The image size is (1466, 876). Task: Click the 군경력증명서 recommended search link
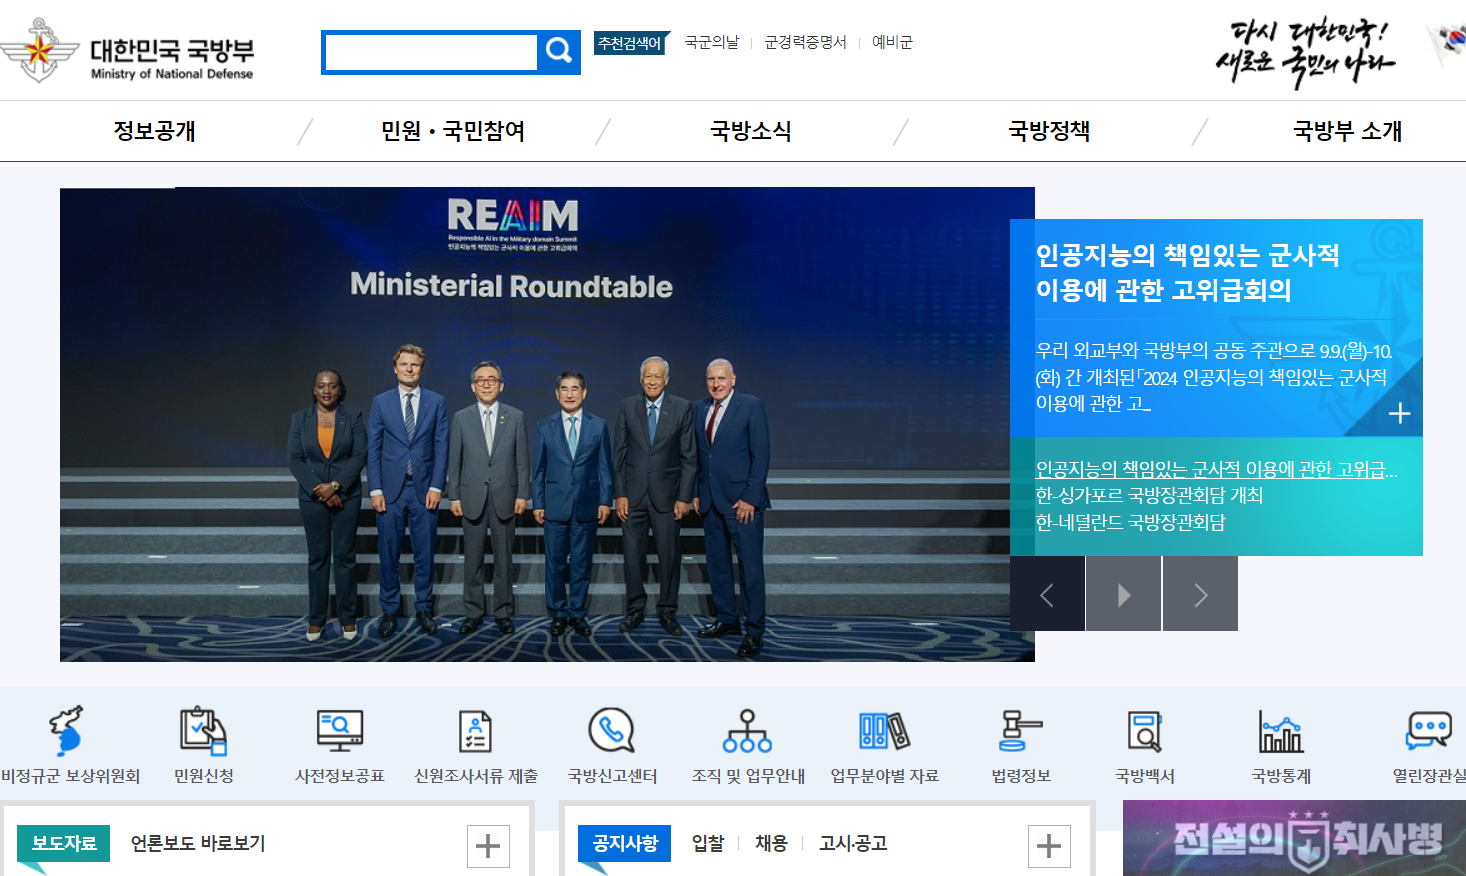coord(805,42)
